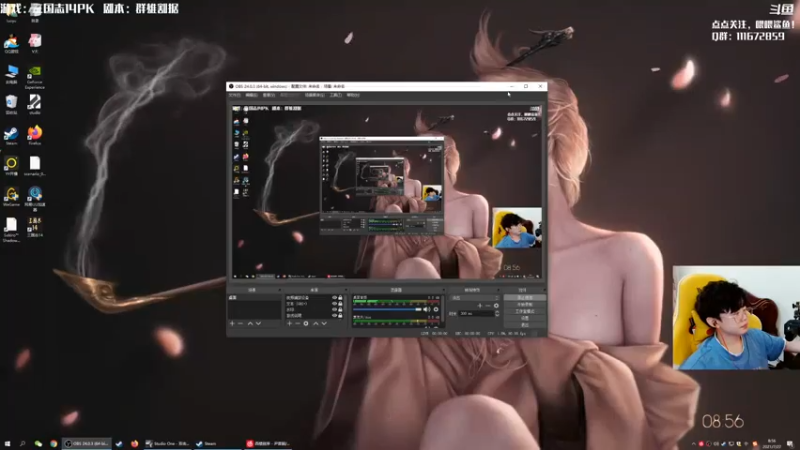
Task: Click the audio mixer vertical scrollbar
Action: coord(443,309)
